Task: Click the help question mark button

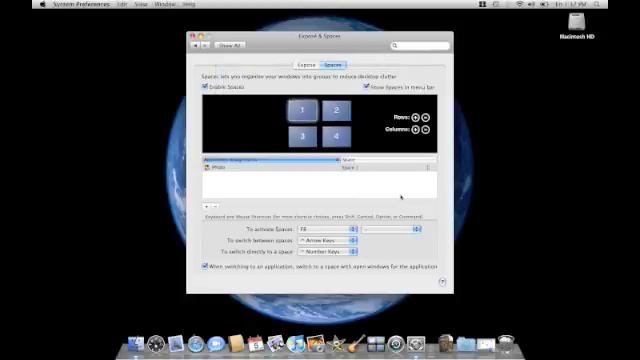Action: [442, 282]
